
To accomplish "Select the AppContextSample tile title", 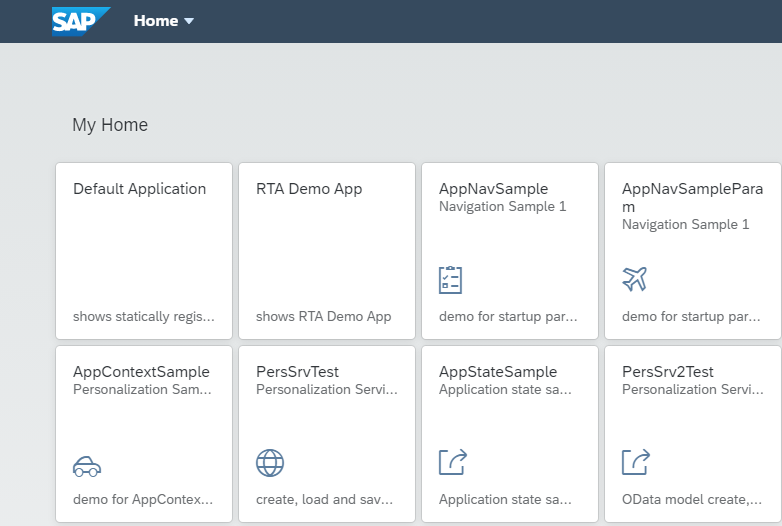I will 141,372.
